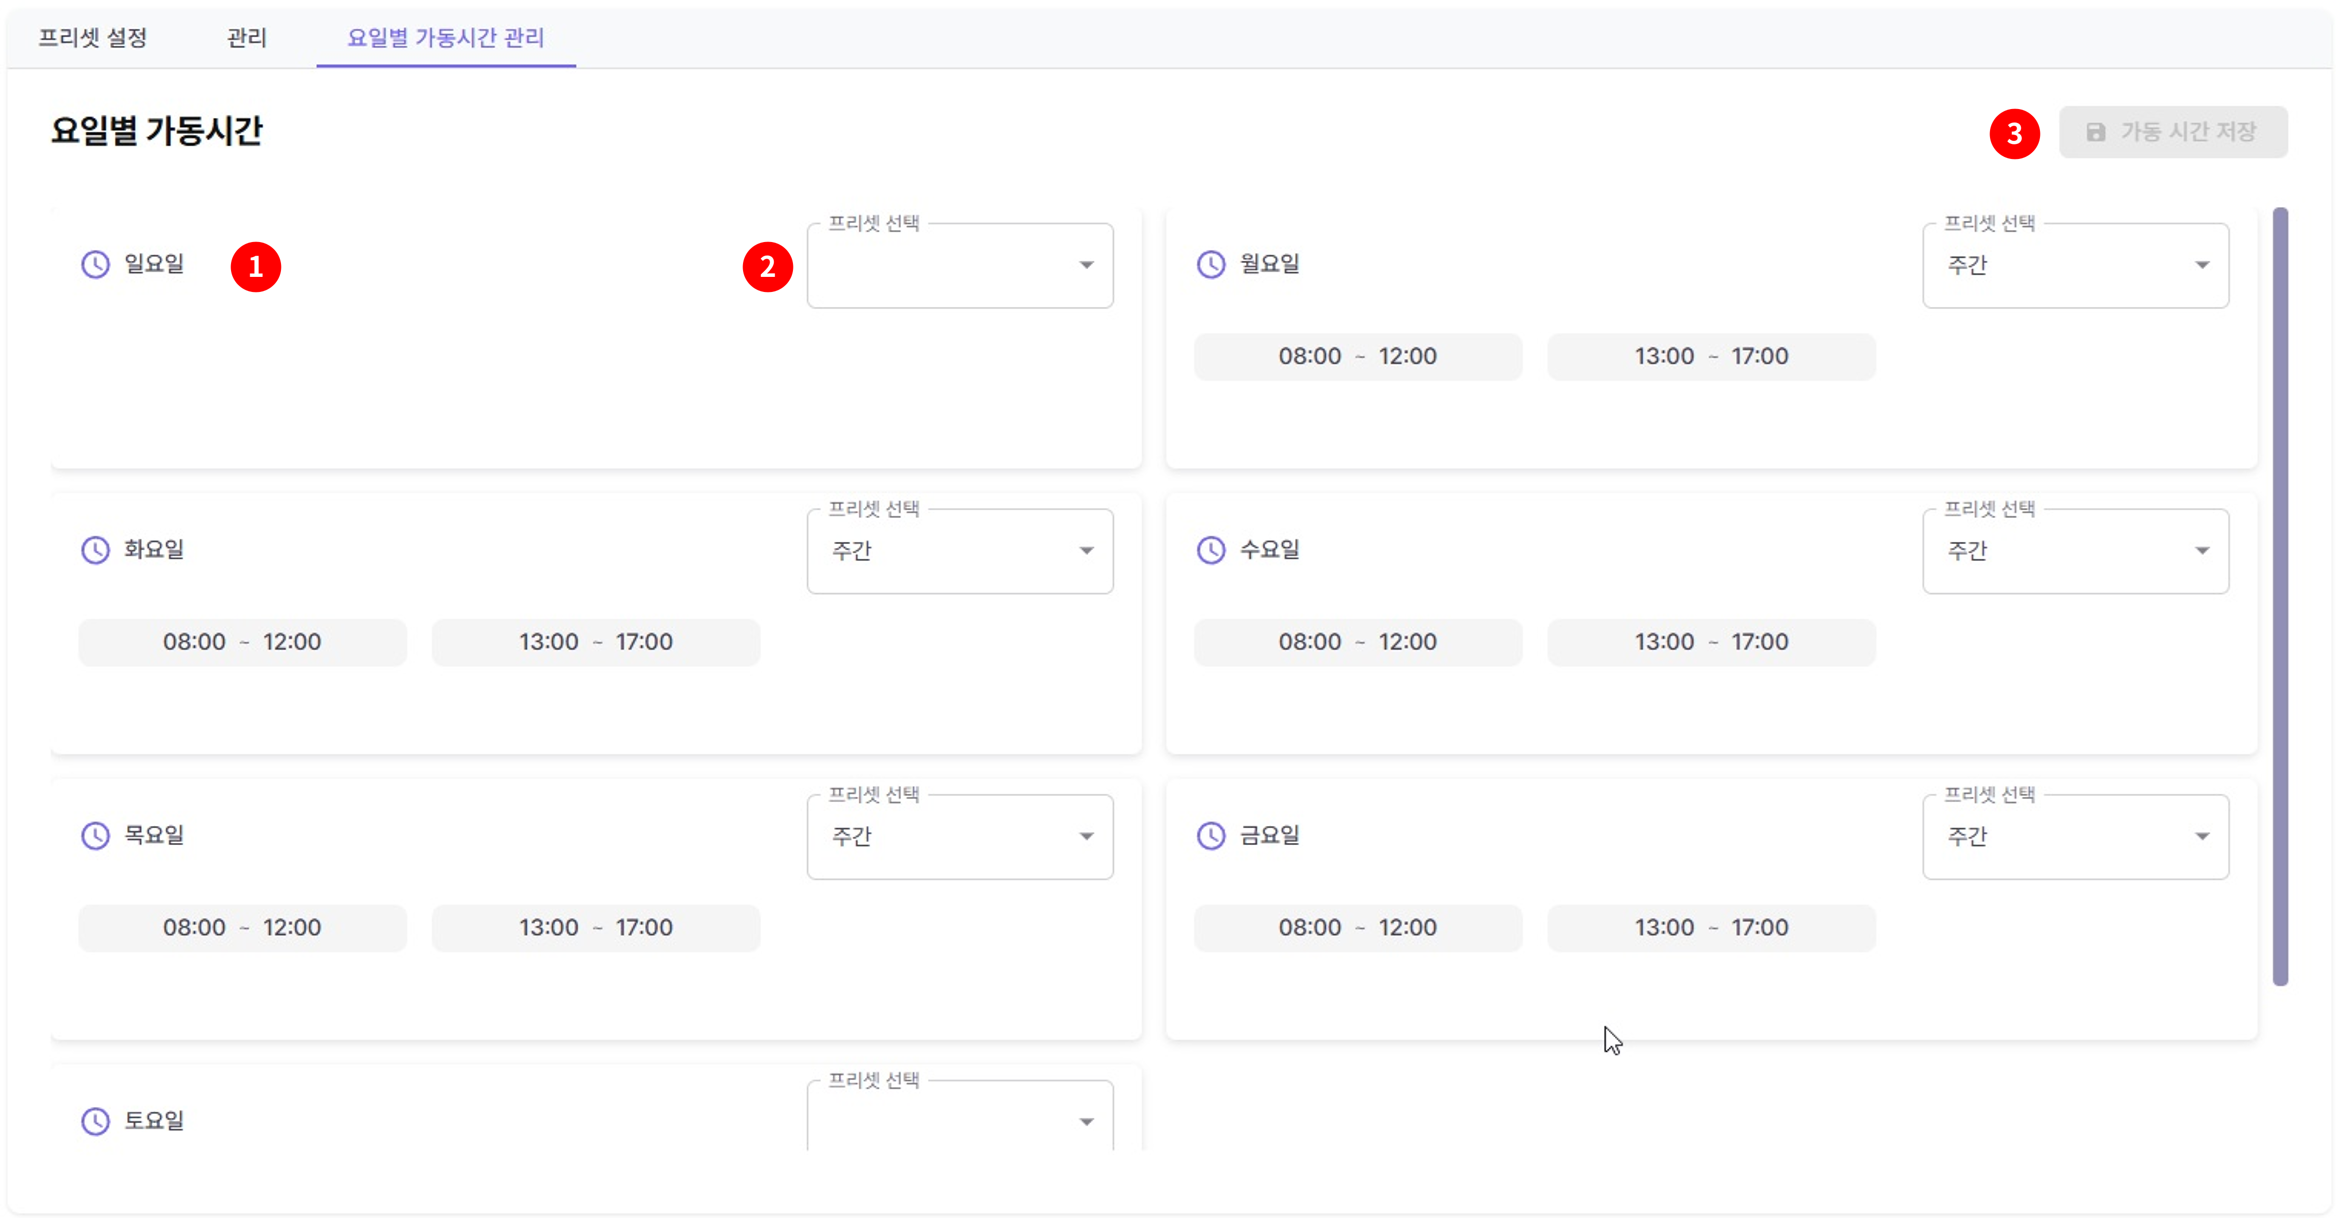Expand the 화요일 preset selector
Viewport: 2339px width, 1218px height.
coord(959,551)
